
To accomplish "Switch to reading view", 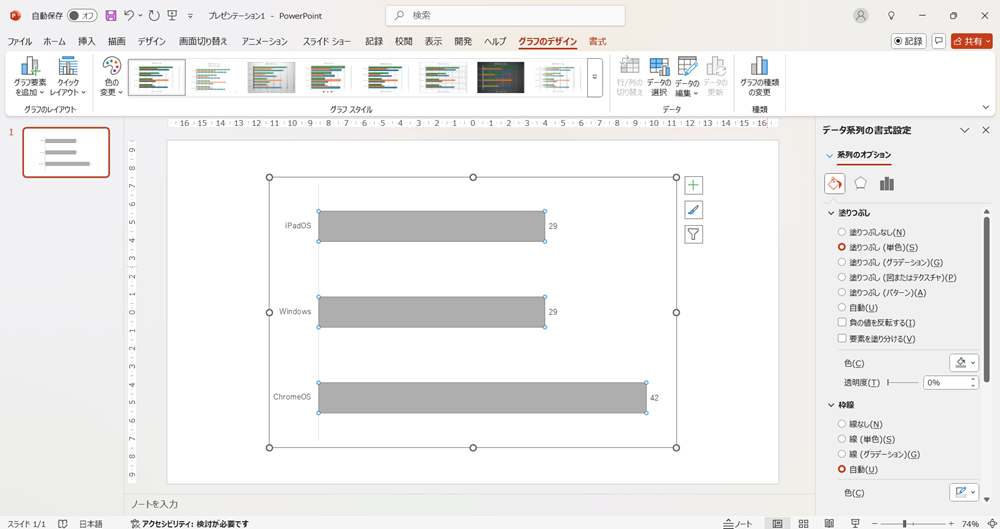I will (x=829, y=524).
